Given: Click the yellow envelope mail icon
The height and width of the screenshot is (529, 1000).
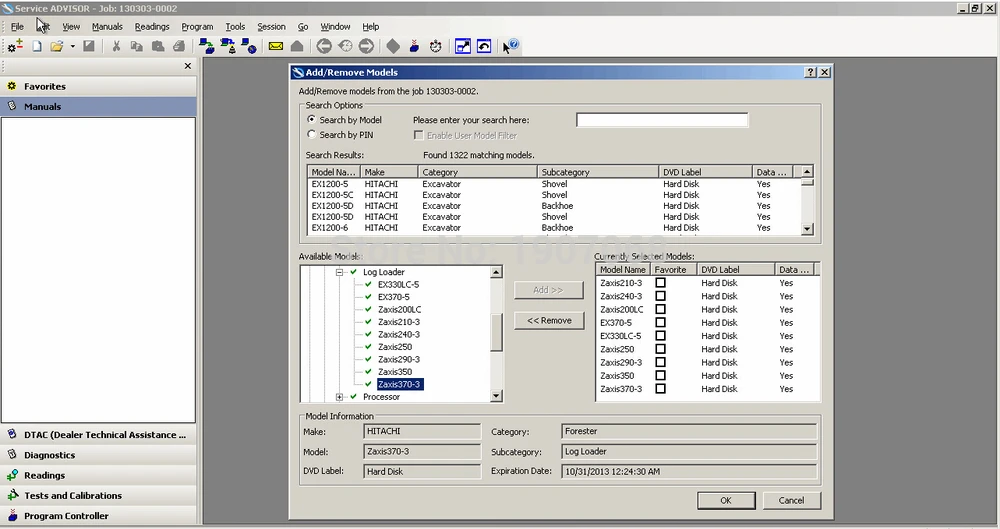Looking at the screenshot, I should [x=275, y=46].
